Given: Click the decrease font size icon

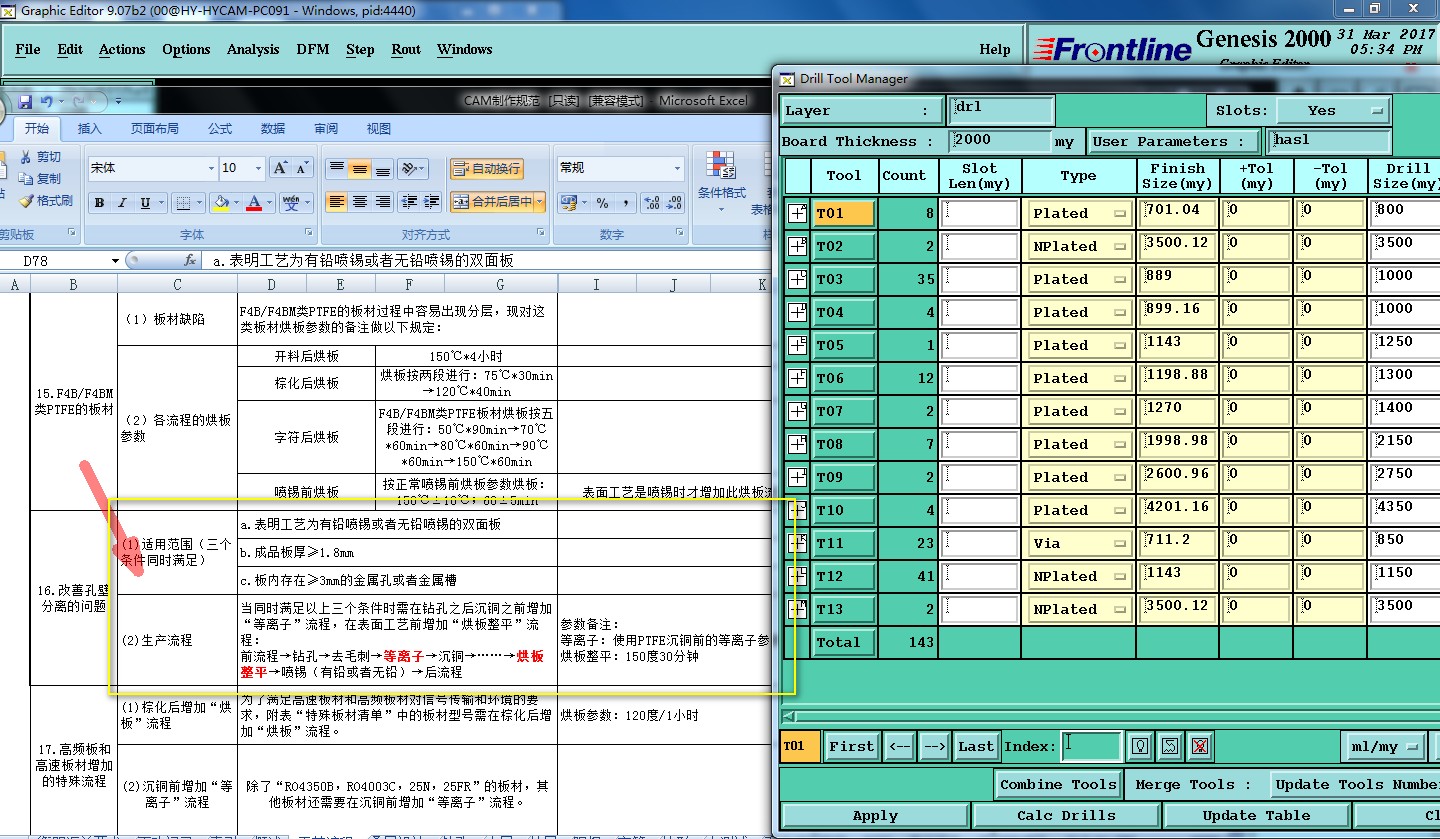Looking at the screenshot, I should click(x=303, y=168).
